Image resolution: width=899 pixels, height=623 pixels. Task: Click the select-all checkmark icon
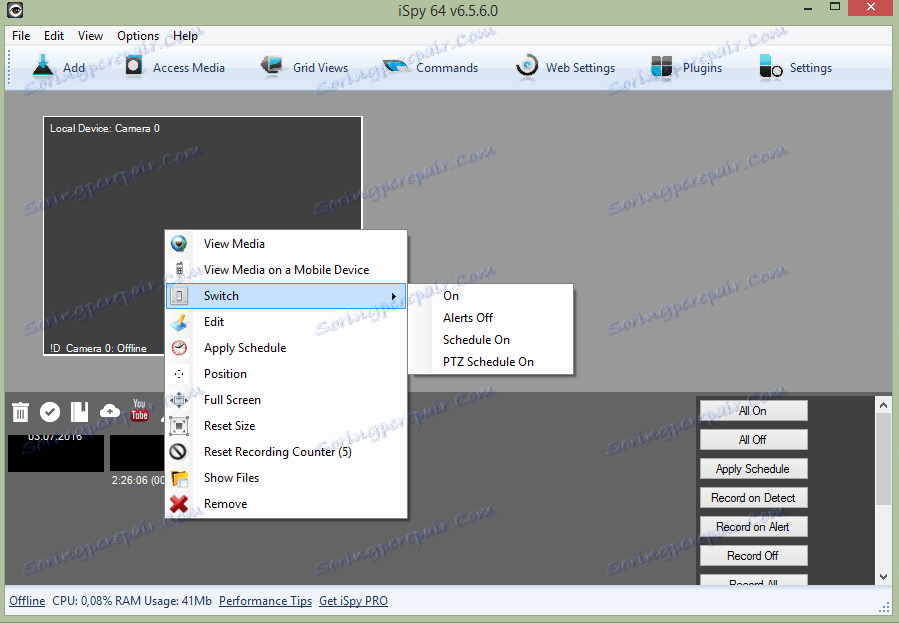(x=50, y=412)
